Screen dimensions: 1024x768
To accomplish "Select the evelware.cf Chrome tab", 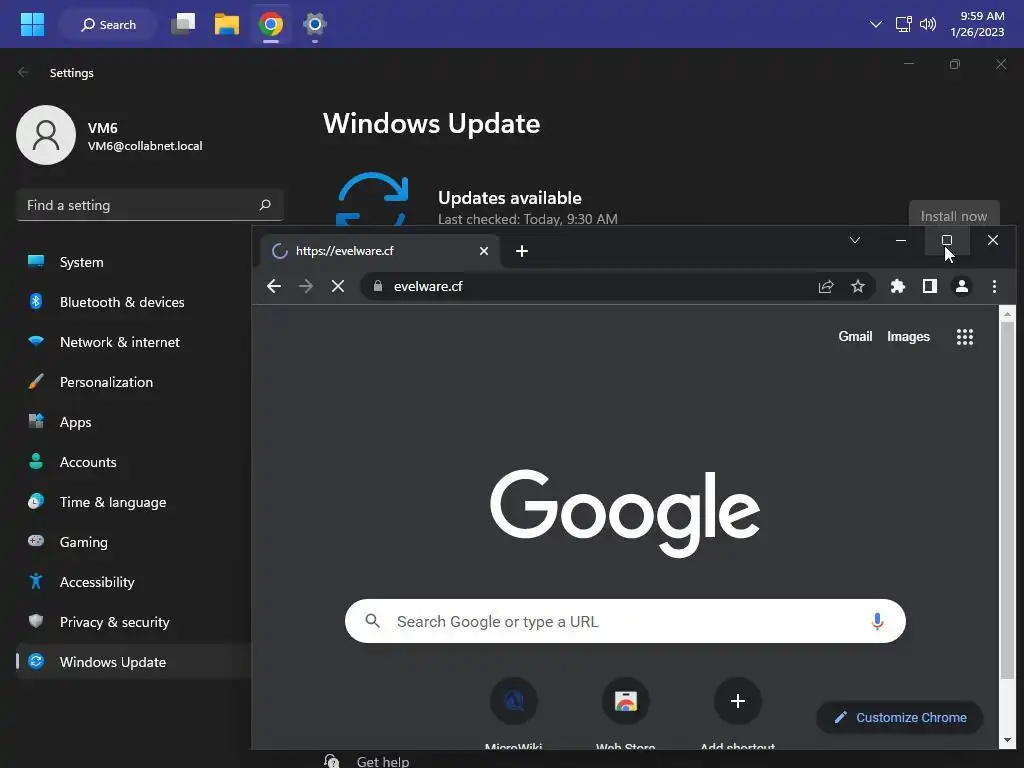I will coord(379,251).
